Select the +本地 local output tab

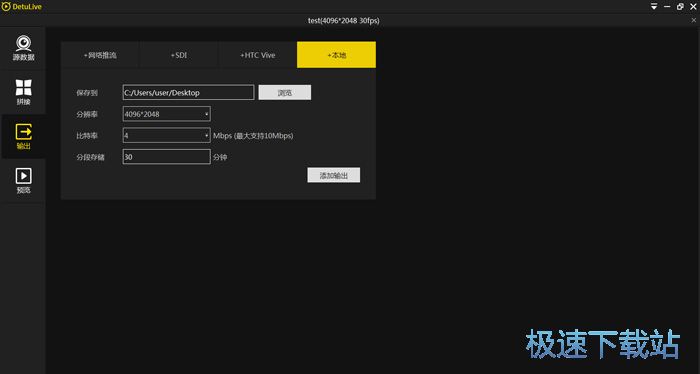tap(336, 55)
